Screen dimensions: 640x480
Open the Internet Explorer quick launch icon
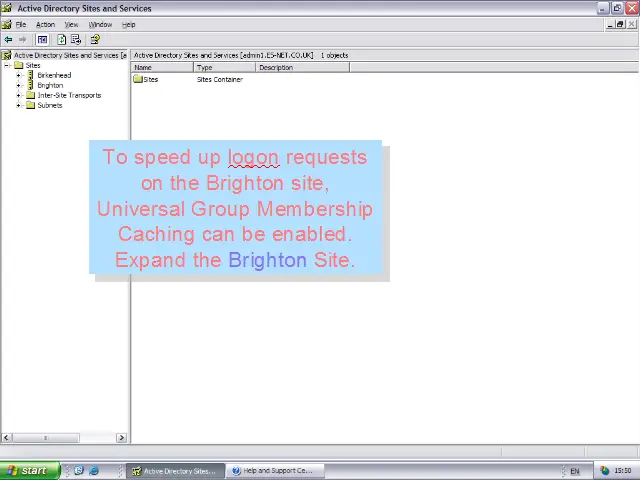pos(94,471)
